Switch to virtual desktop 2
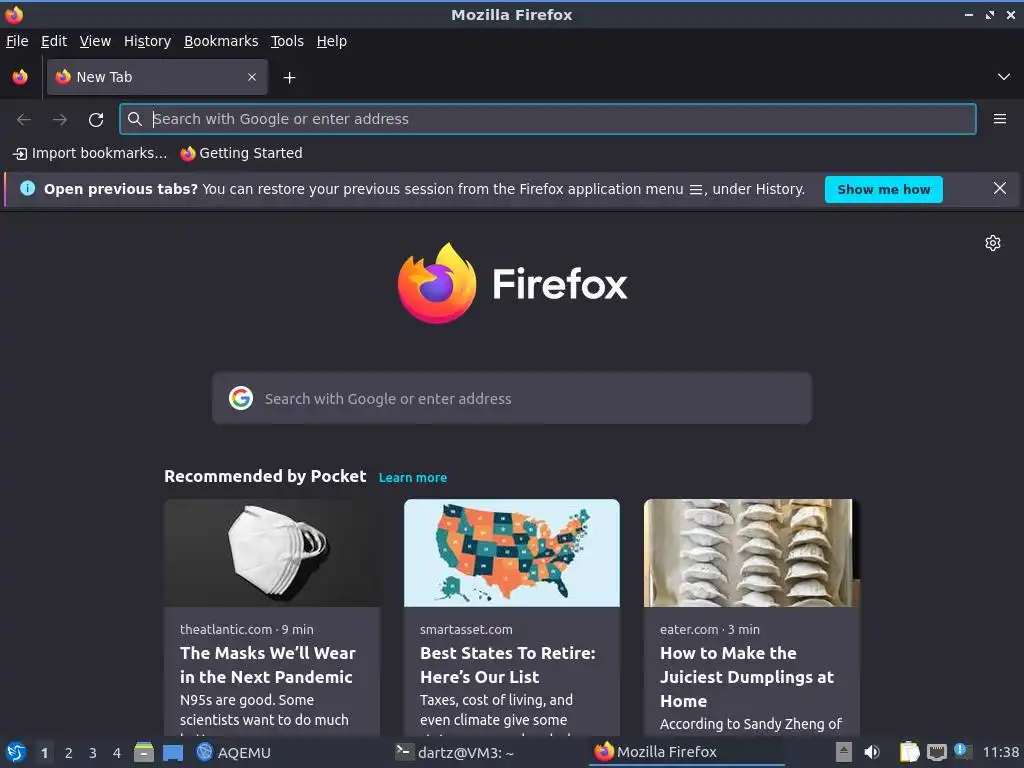The width and height of the screenshot is (1024, 768). 69,753
